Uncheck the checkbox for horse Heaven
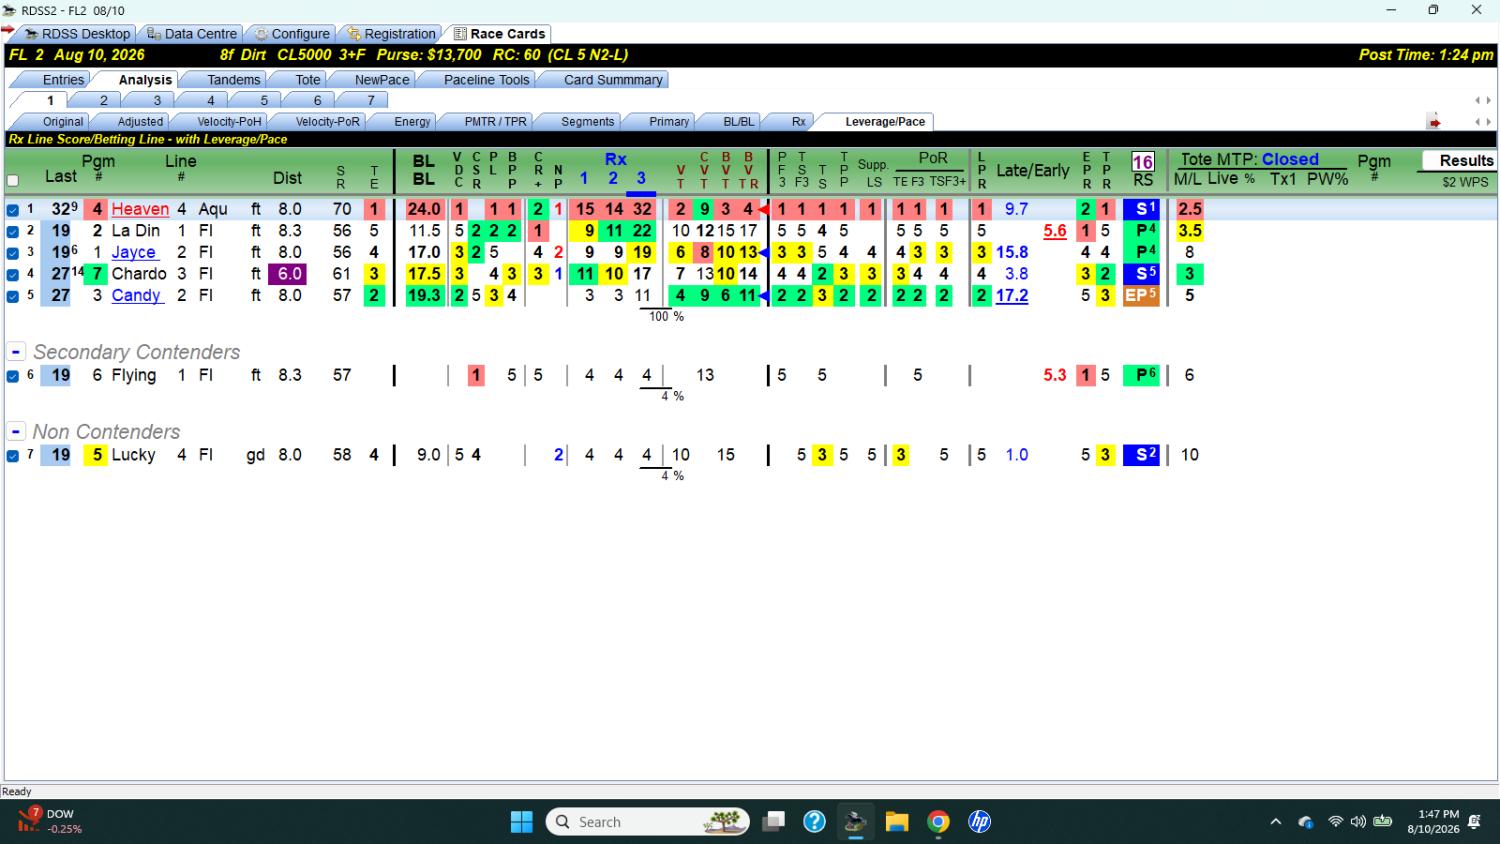The width and height of the screenshot is (1500, 844). click(x=13, y=210)
